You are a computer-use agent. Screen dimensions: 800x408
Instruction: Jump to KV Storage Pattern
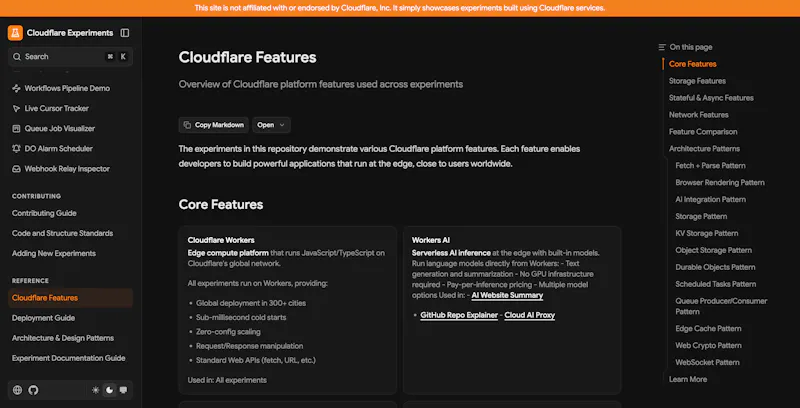point(707,233)
